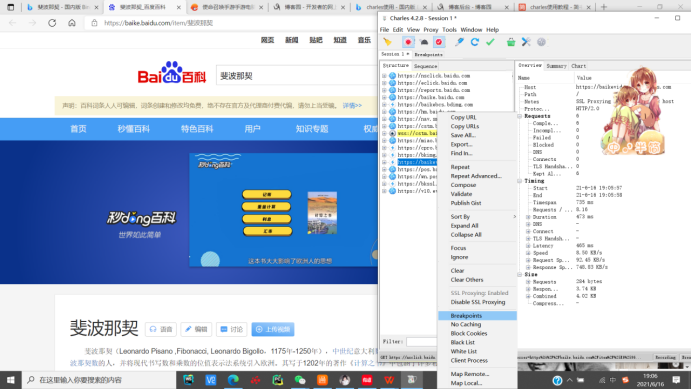Click the 上传视频 button
692x389 pixels.
click(273, 329)
